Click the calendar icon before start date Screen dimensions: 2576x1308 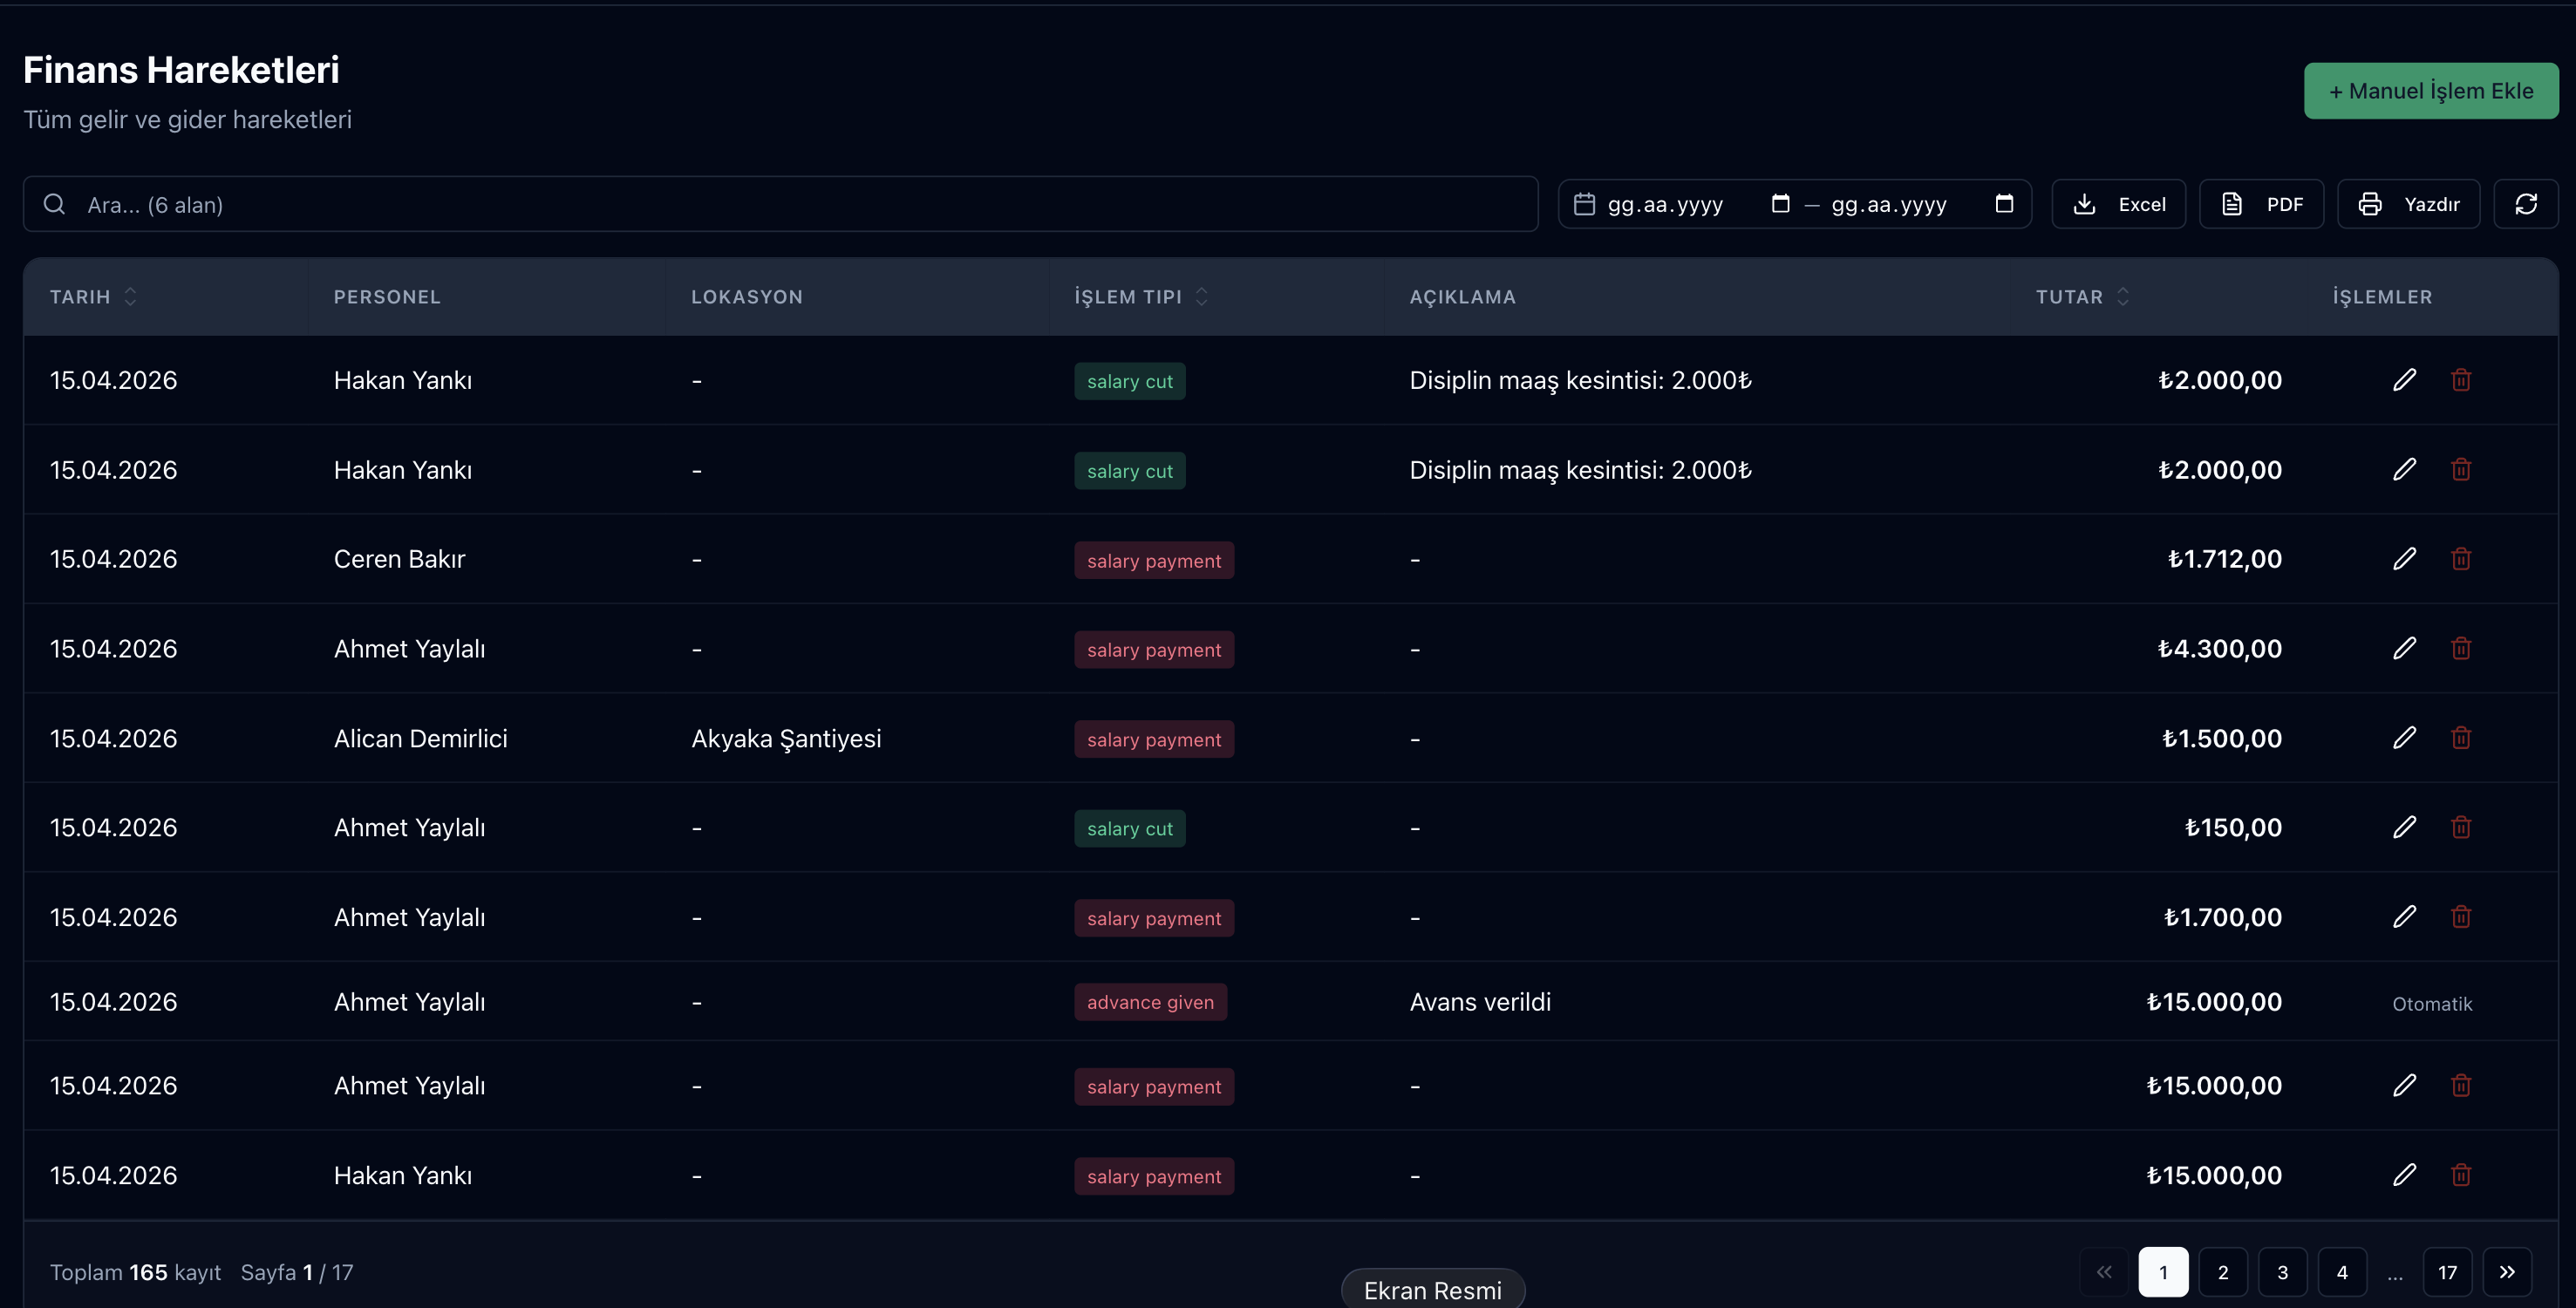coord(1584,204)
